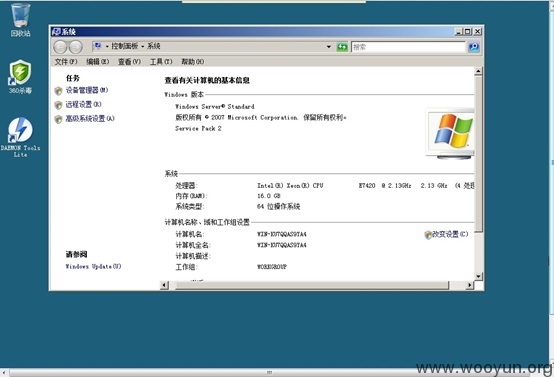
Task: Open the 查看(V) menu
Action: (129, 61)
